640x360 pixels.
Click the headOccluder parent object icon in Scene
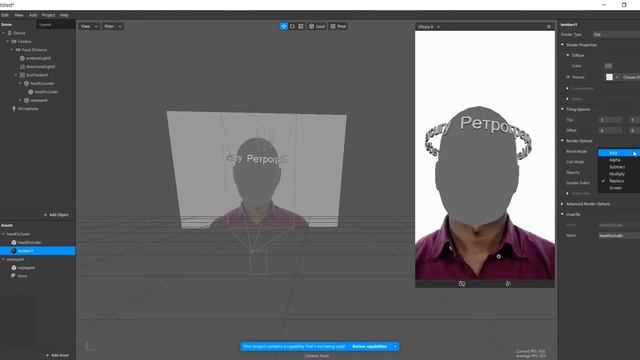(27, 83)
